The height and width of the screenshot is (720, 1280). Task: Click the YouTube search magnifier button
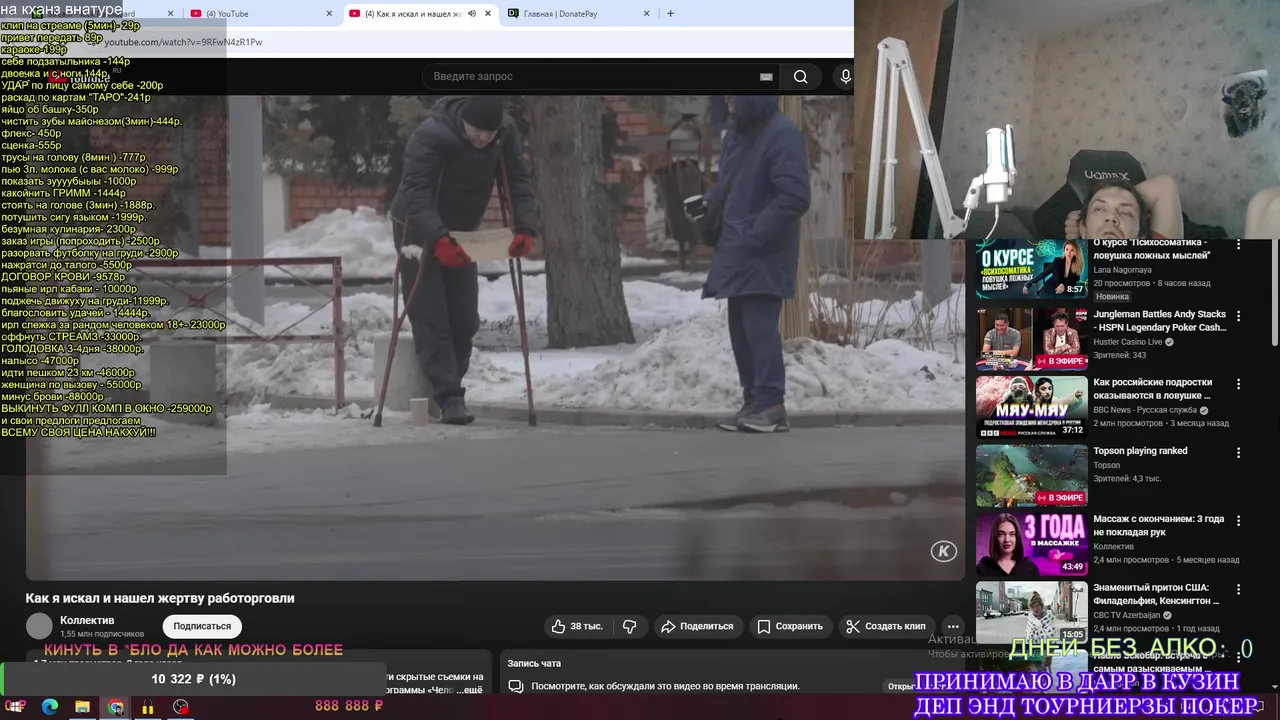tap(800, 77)
